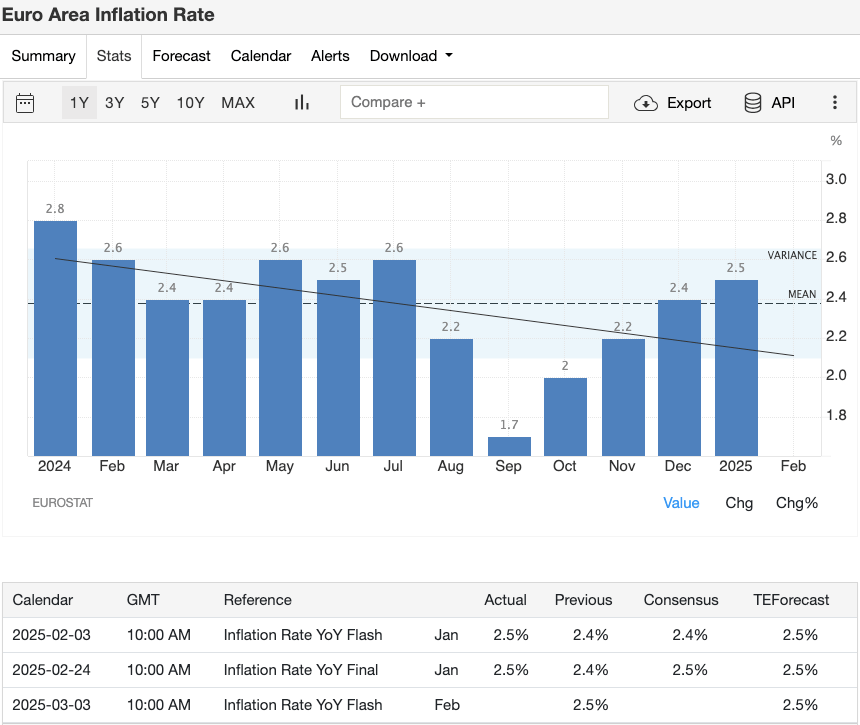The height and width of the screenshot is (725, 860).
Task: Click the chart type bars icon
Action: click(301, 102)
